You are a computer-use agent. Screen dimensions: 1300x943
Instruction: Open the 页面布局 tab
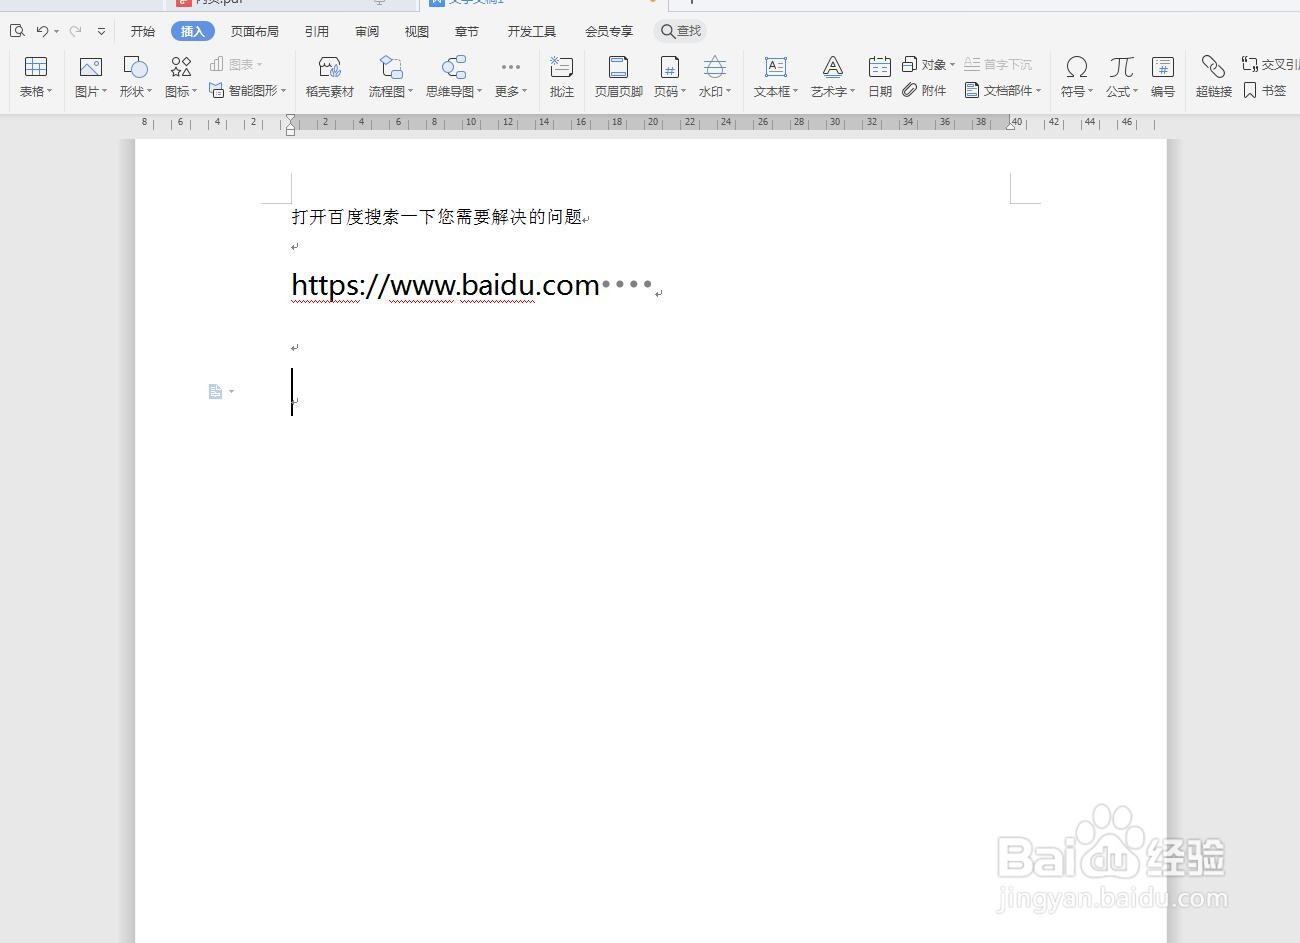coord(255,31)
